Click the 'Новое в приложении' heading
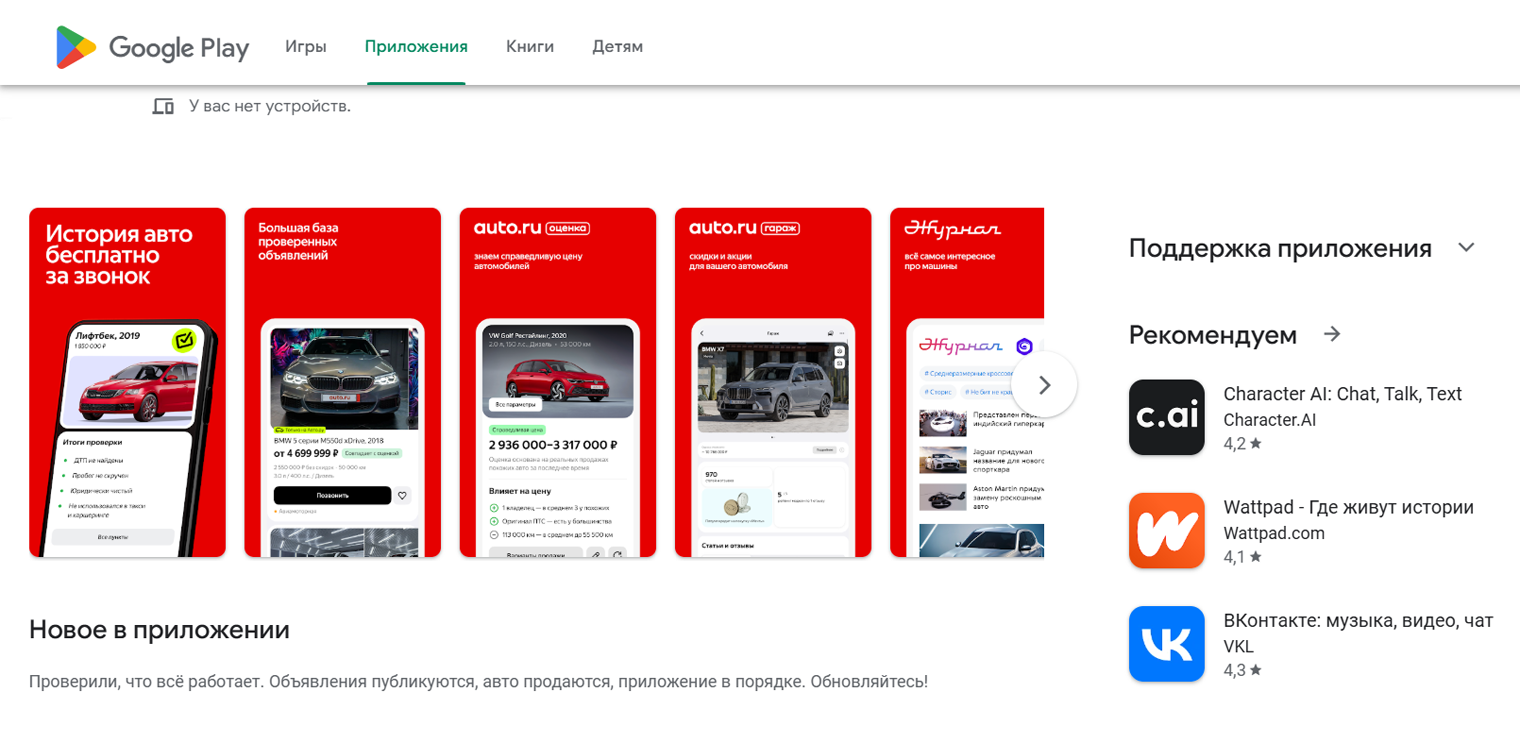This screenshot has height=742, width=1520. pyautogui.click(x=159, y=630)
